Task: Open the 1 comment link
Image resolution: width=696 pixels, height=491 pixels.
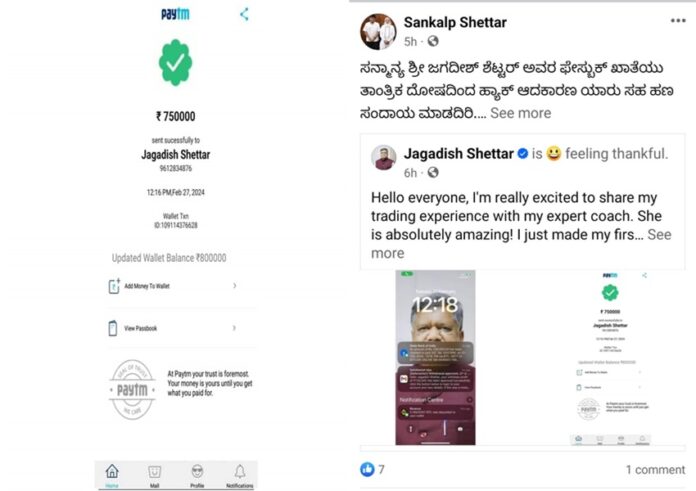Action: click(655, 470)
